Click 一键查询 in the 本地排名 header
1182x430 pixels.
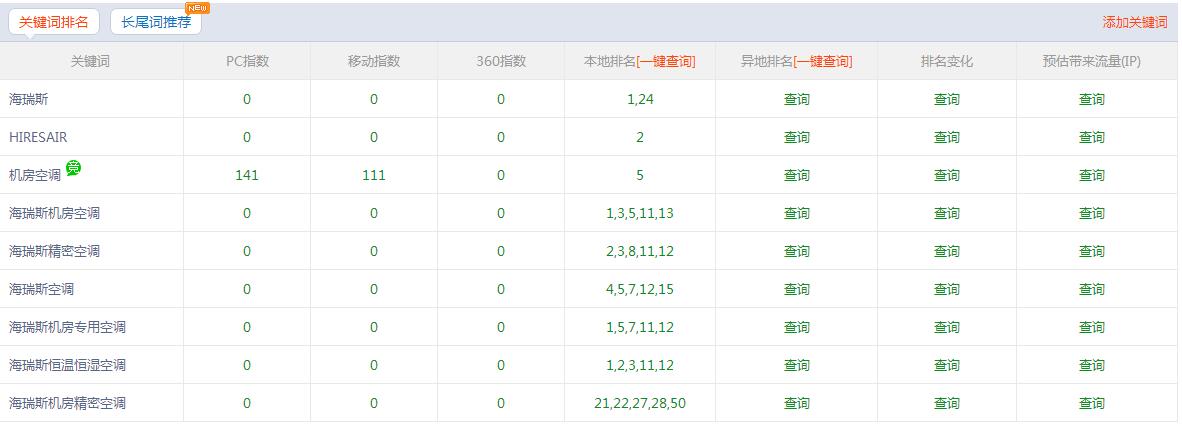coord(665,61)
